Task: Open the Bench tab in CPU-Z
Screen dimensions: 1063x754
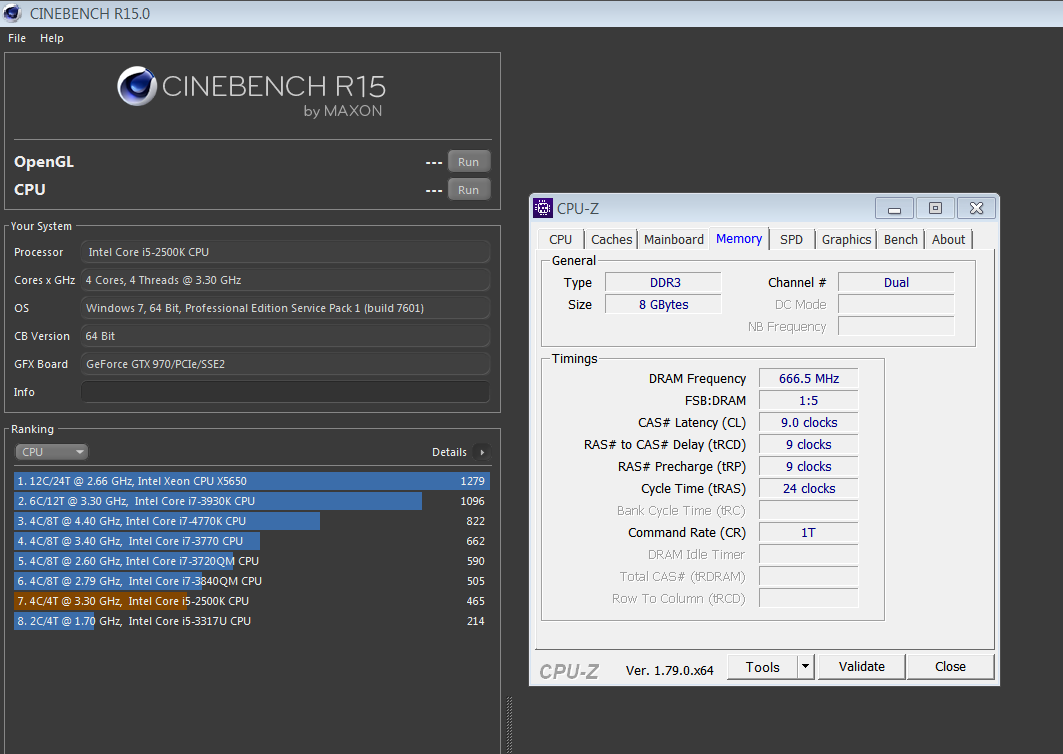Action: [x=901, y=239]
